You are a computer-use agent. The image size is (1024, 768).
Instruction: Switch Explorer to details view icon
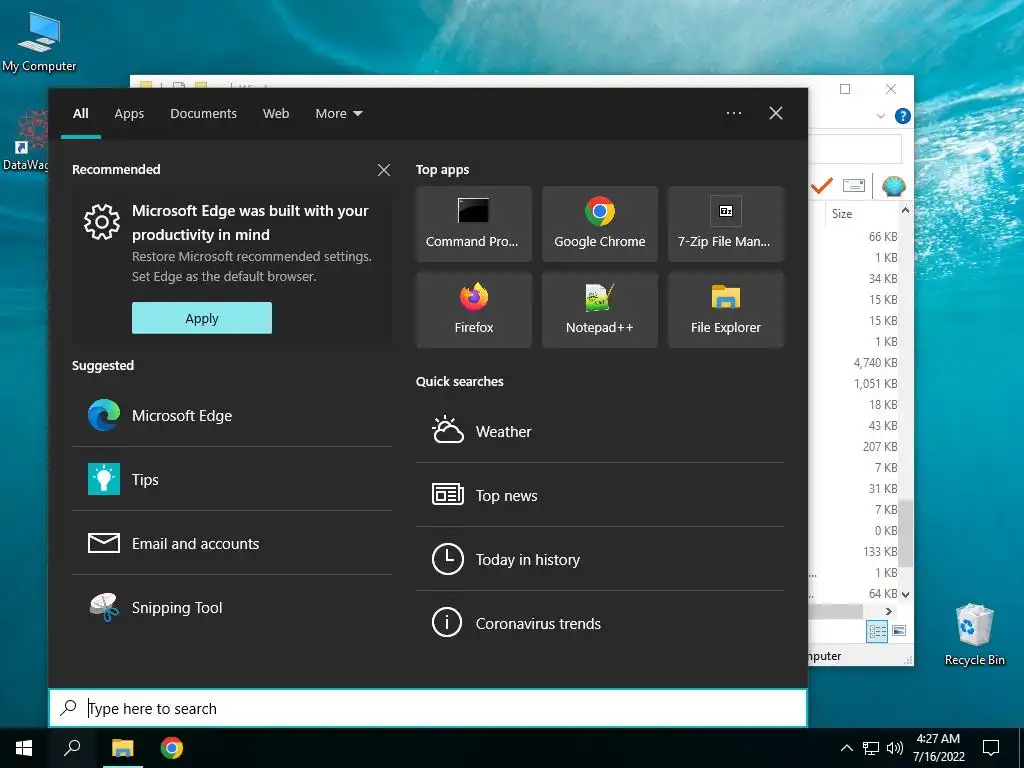(x=877, y=632)
